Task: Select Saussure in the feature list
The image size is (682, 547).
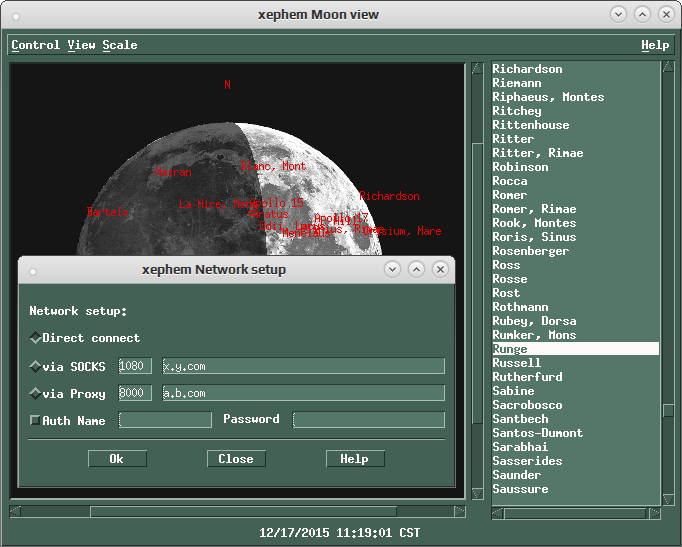Action: click(x=575, y=489)
